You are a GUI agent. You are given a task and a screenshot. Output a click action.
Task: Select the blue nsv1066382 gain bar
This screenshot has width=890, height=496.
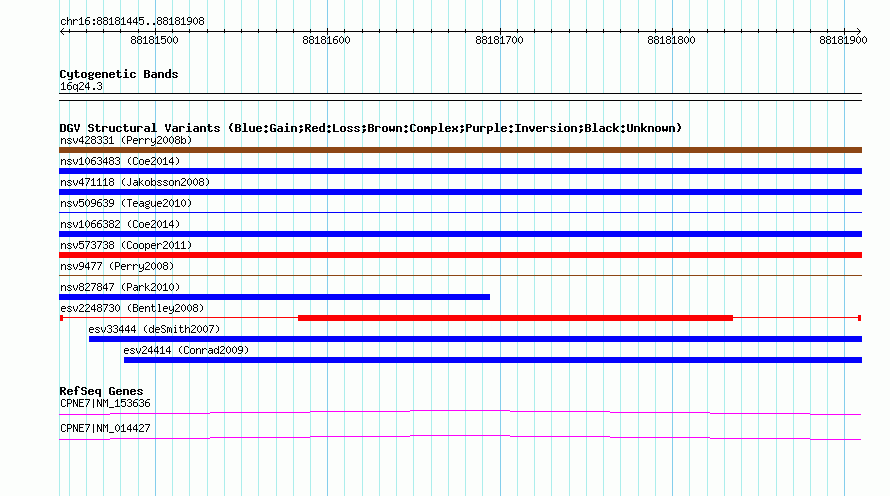click(460, 234)
